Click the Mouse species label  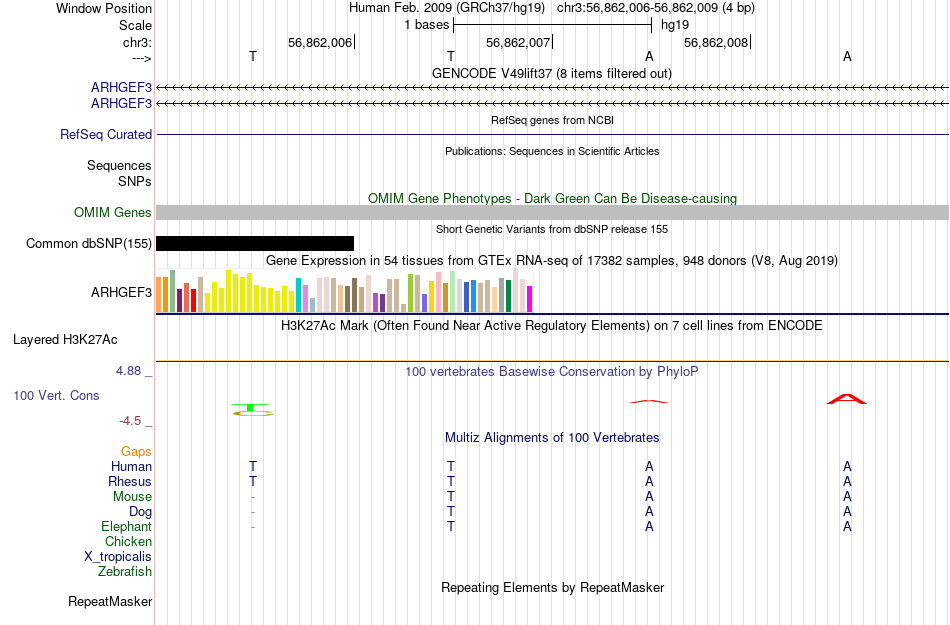click(132, 497)
